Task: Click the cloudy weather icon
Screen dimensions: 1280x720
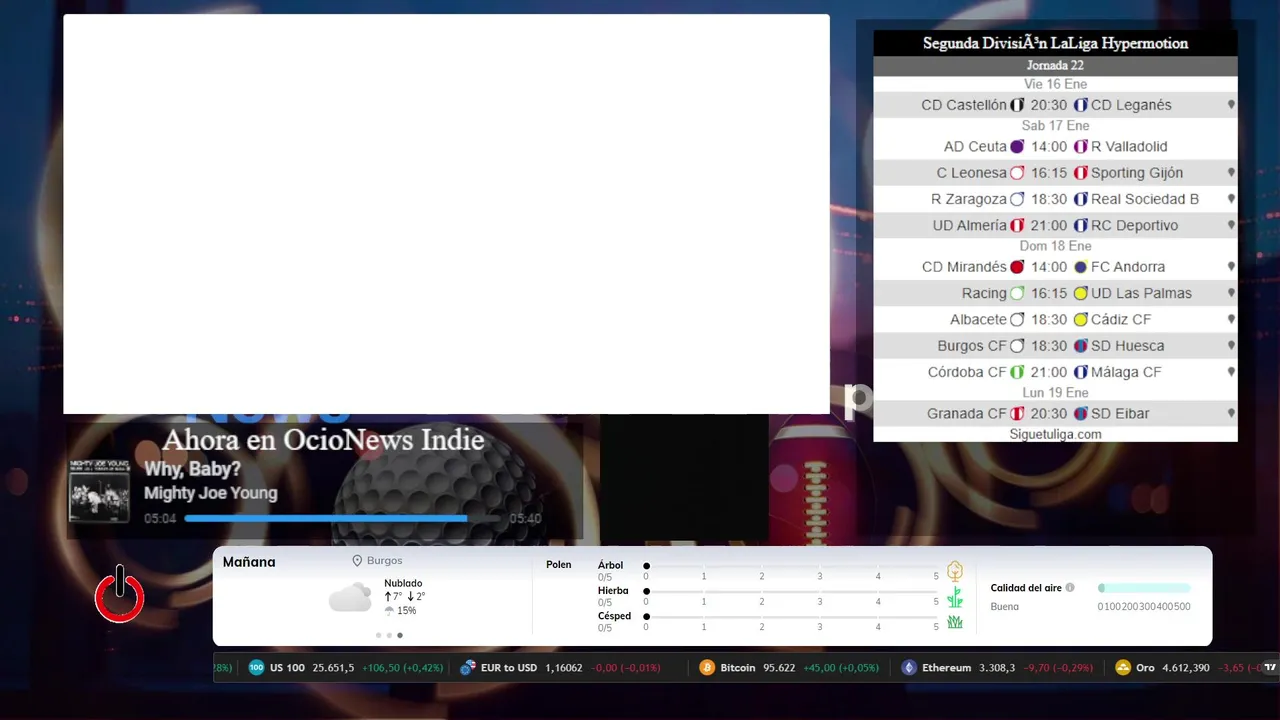Action: [350, 598]
